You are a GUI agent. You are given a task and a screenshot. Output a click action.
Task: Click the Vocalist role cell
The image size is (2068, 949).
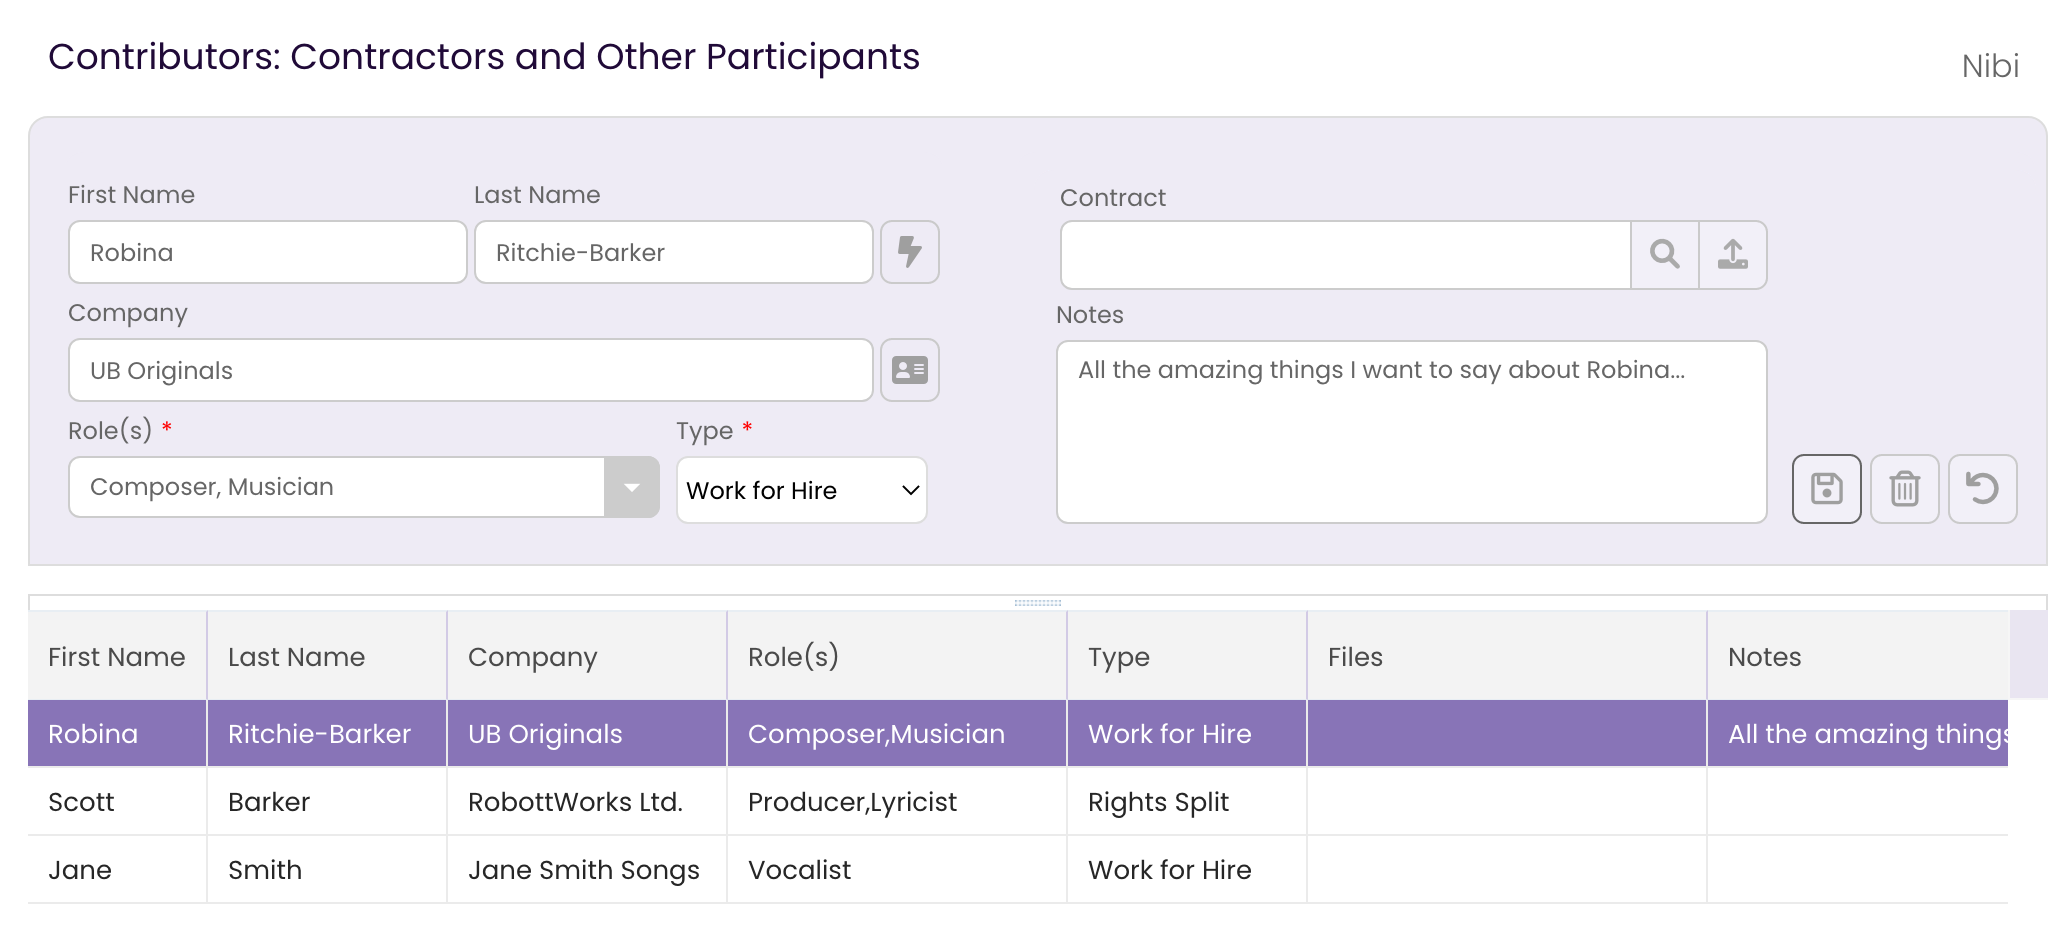[x=897, y=869]
